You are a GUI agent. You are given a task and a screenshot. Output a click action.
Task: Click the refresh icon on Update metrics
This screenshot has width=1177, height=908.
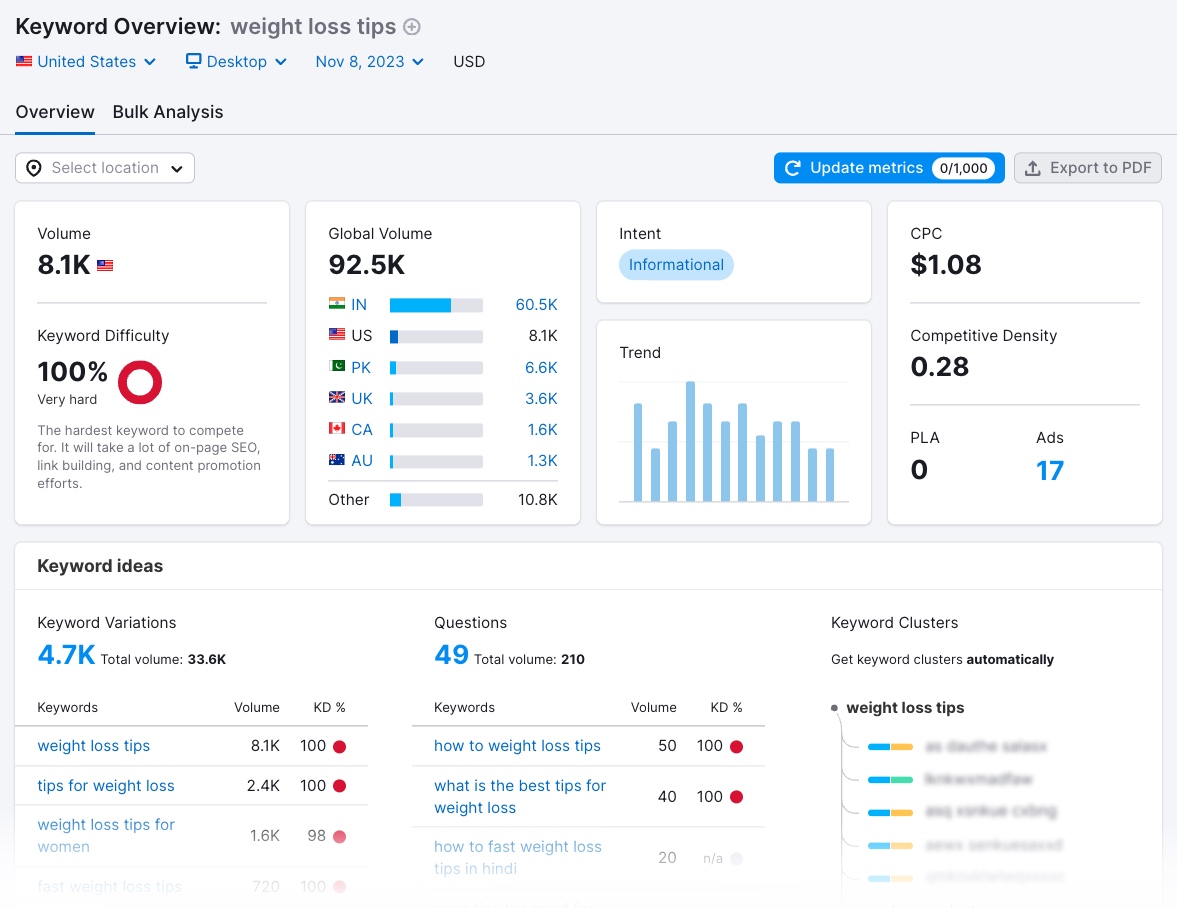pos(791,167)
